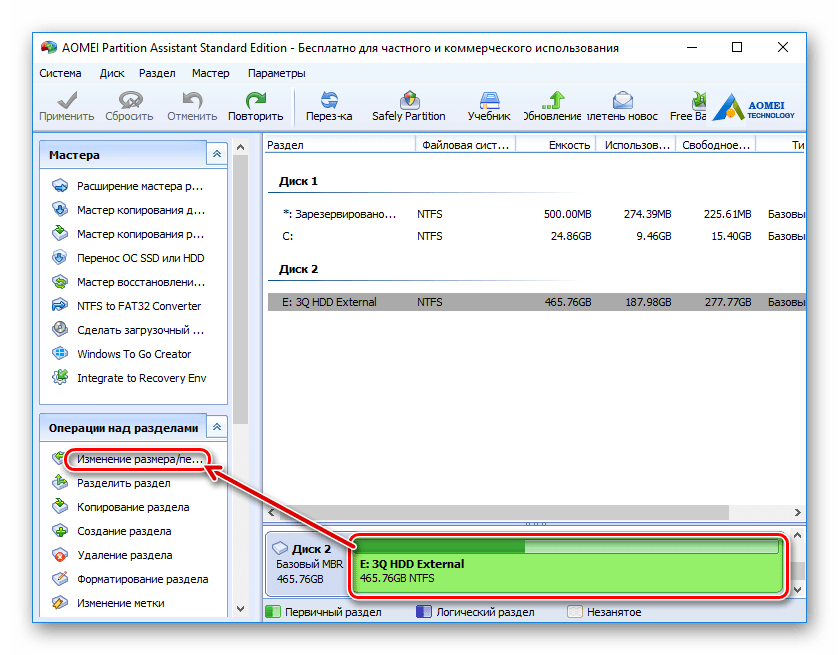839x655 pixels.
Task: Launch the Расширение мастера раздела wizard icon
Action: point(60,186)
